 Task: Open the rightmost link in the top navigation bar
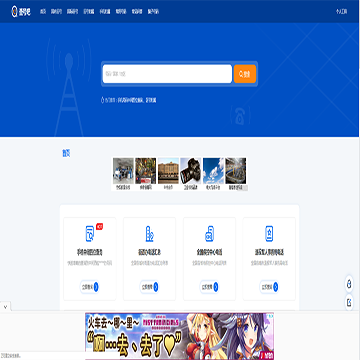click(x=341, y=11)
